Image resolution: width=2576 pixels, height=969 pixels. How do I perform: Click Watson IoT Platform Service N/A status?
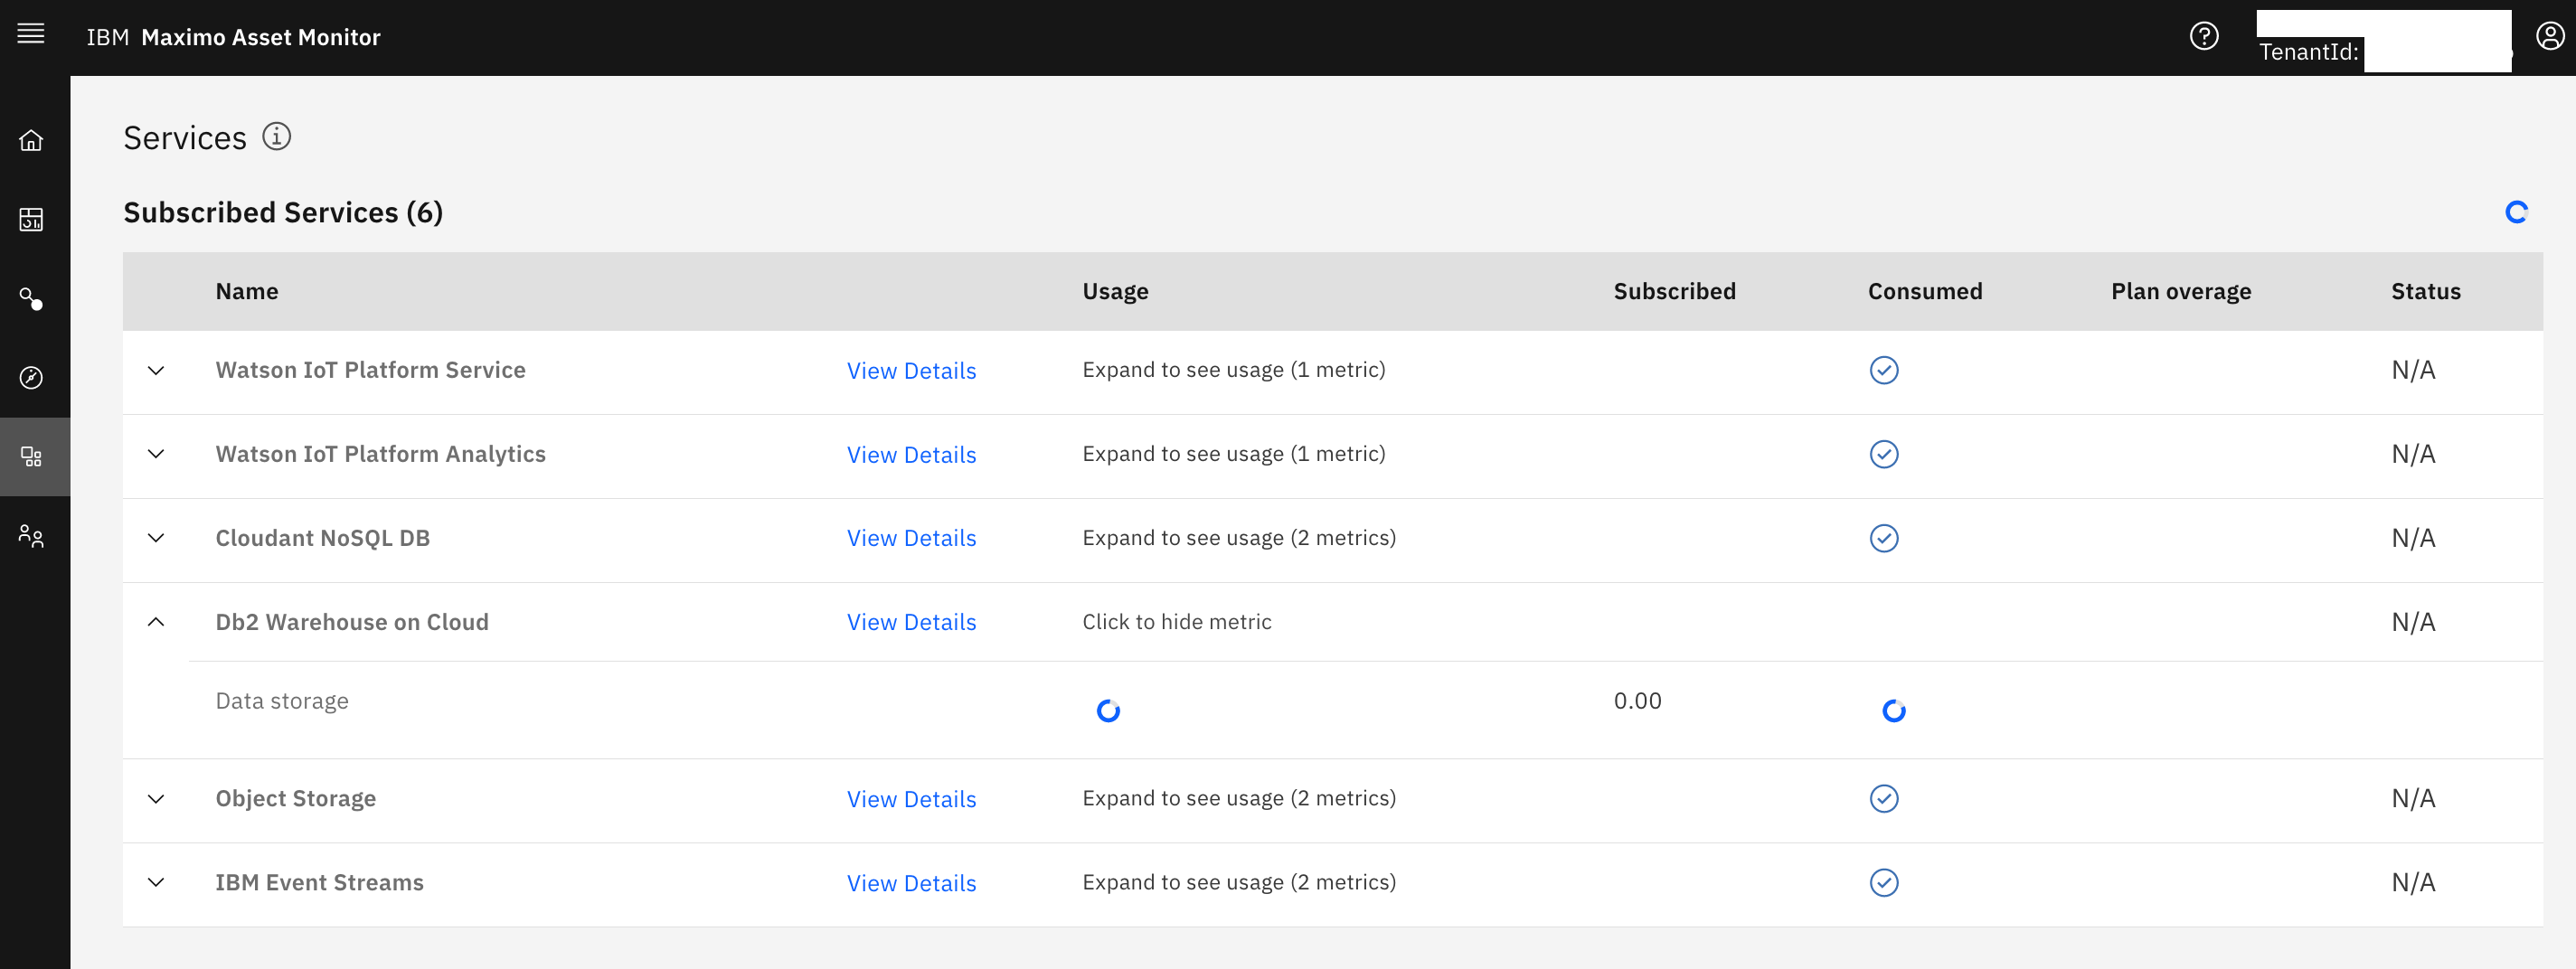2412,370
